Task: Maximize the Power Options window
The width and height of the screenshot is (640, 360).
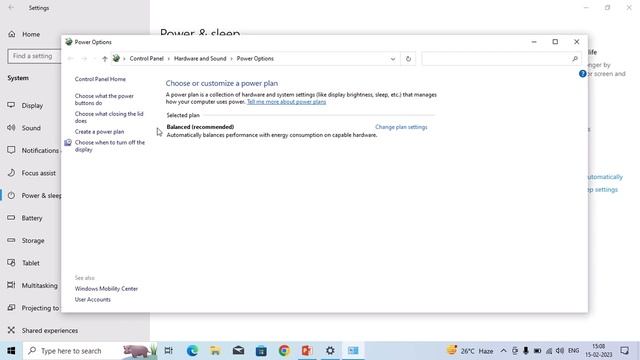Action: coord(555,42)
